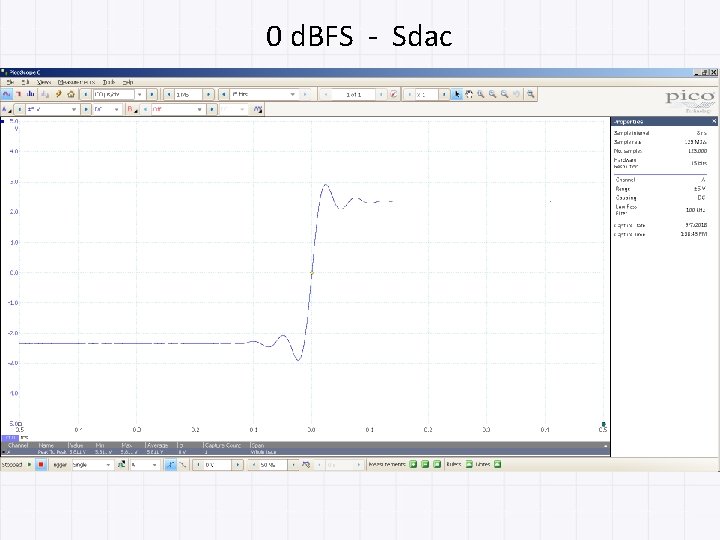This screenshot has width=720, height=540.
Task: Choose the Zoom-out magnifier tool
Action: pyautogui.click(x=505, y=94)
